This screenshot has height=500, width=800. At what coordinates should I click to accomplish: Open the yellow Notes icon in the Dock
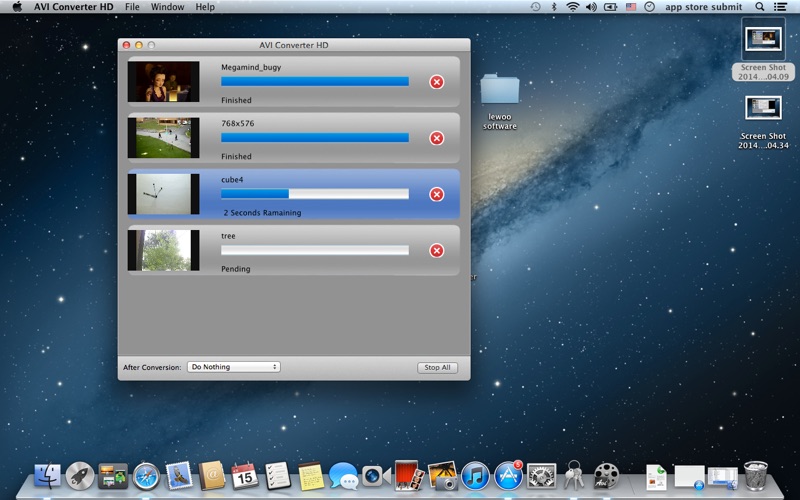[x=311, y=476]
